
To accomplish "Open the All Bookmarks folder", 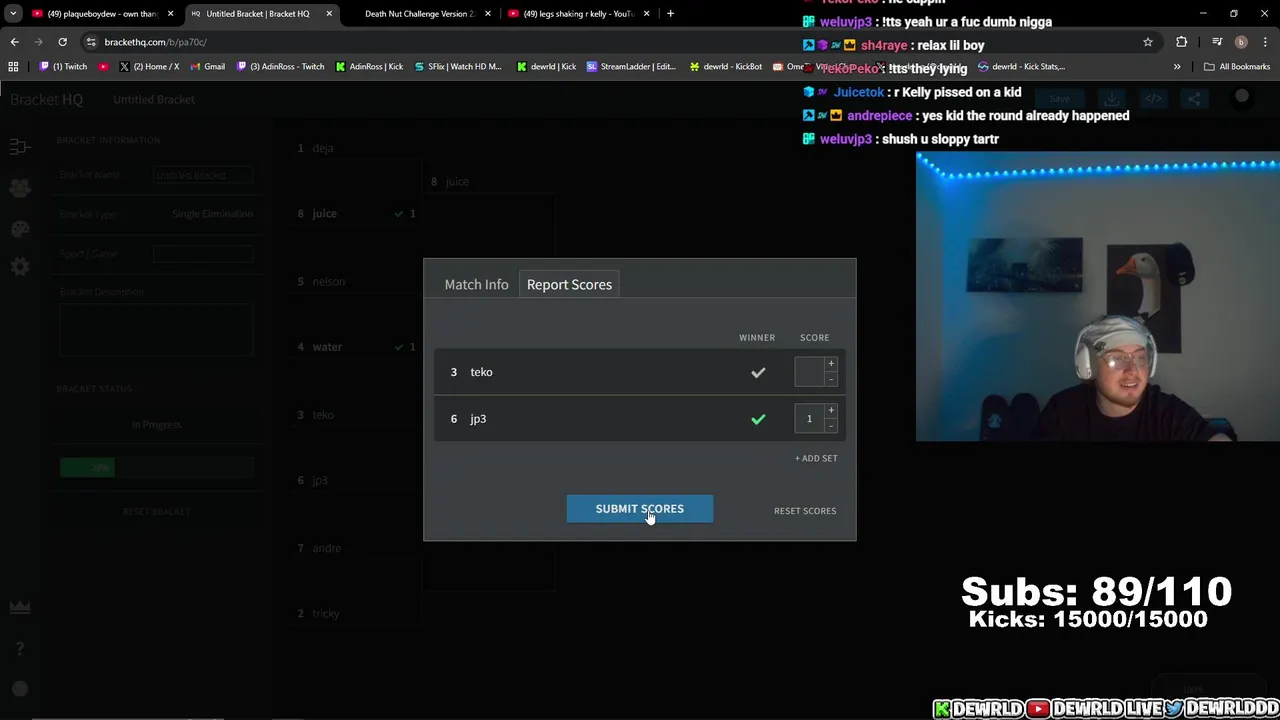I will pyautogui.click(x=1237, y=67).
